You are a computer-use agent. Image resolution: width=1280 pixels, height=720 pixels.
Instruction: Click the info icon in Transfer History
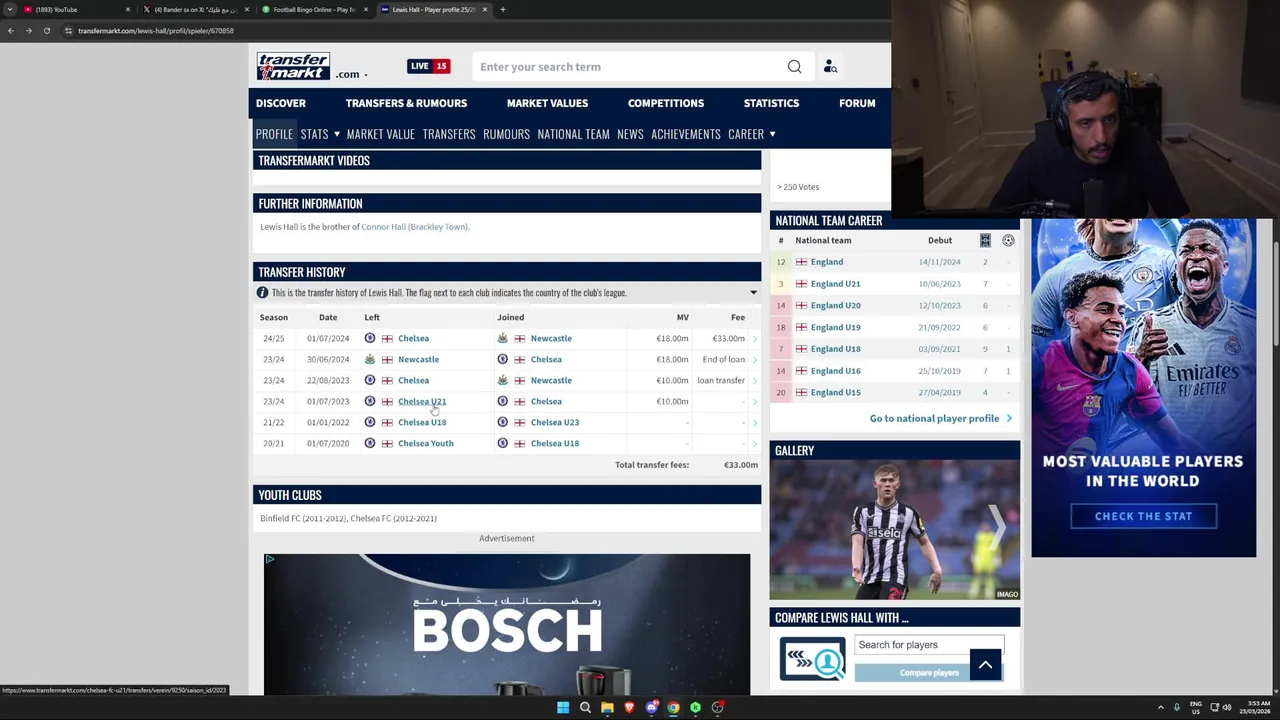pos(262,293)
